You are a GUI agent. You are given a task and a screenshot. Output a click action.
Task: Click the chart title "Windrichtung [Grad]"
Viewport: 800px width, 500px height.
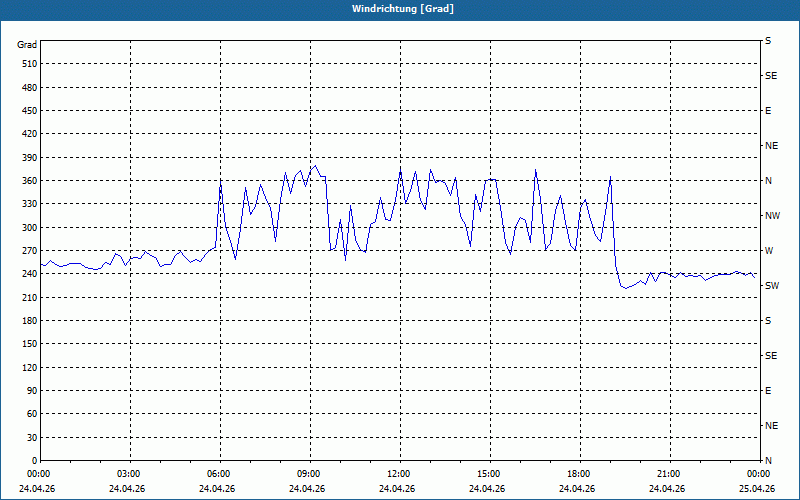403,9
